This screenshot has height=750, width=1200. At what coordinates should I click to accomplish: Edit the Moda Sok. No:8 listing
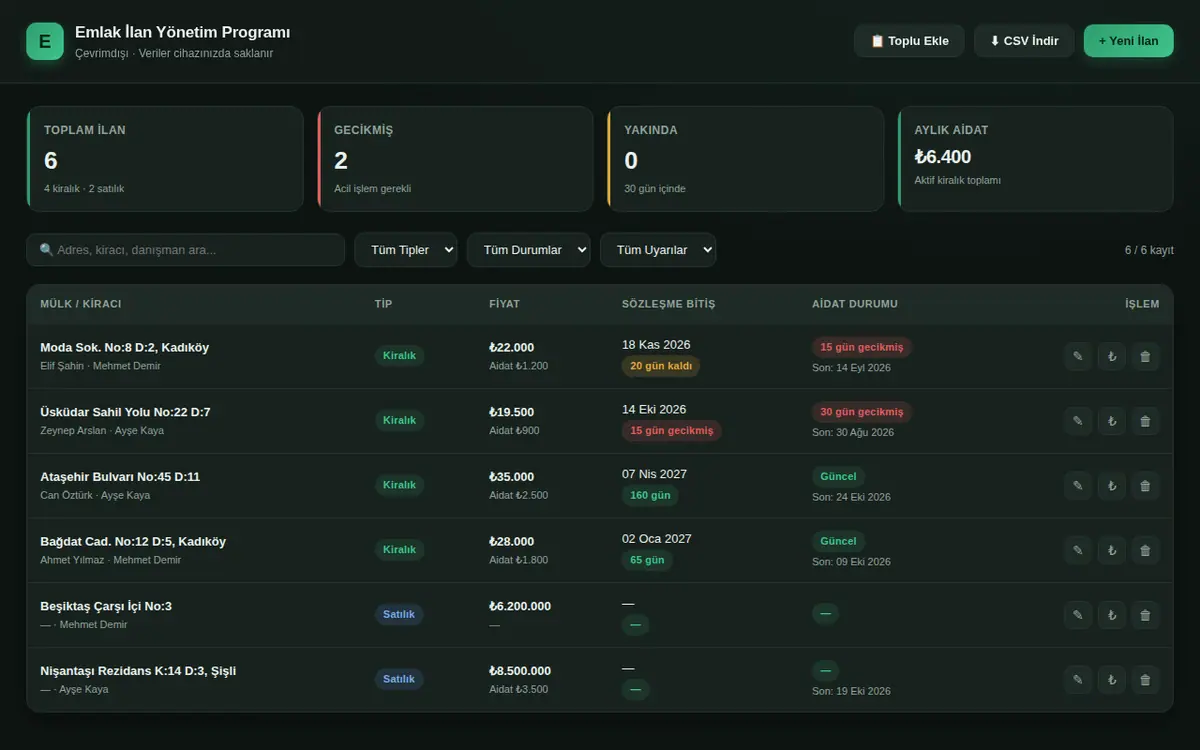(1078, 356)
